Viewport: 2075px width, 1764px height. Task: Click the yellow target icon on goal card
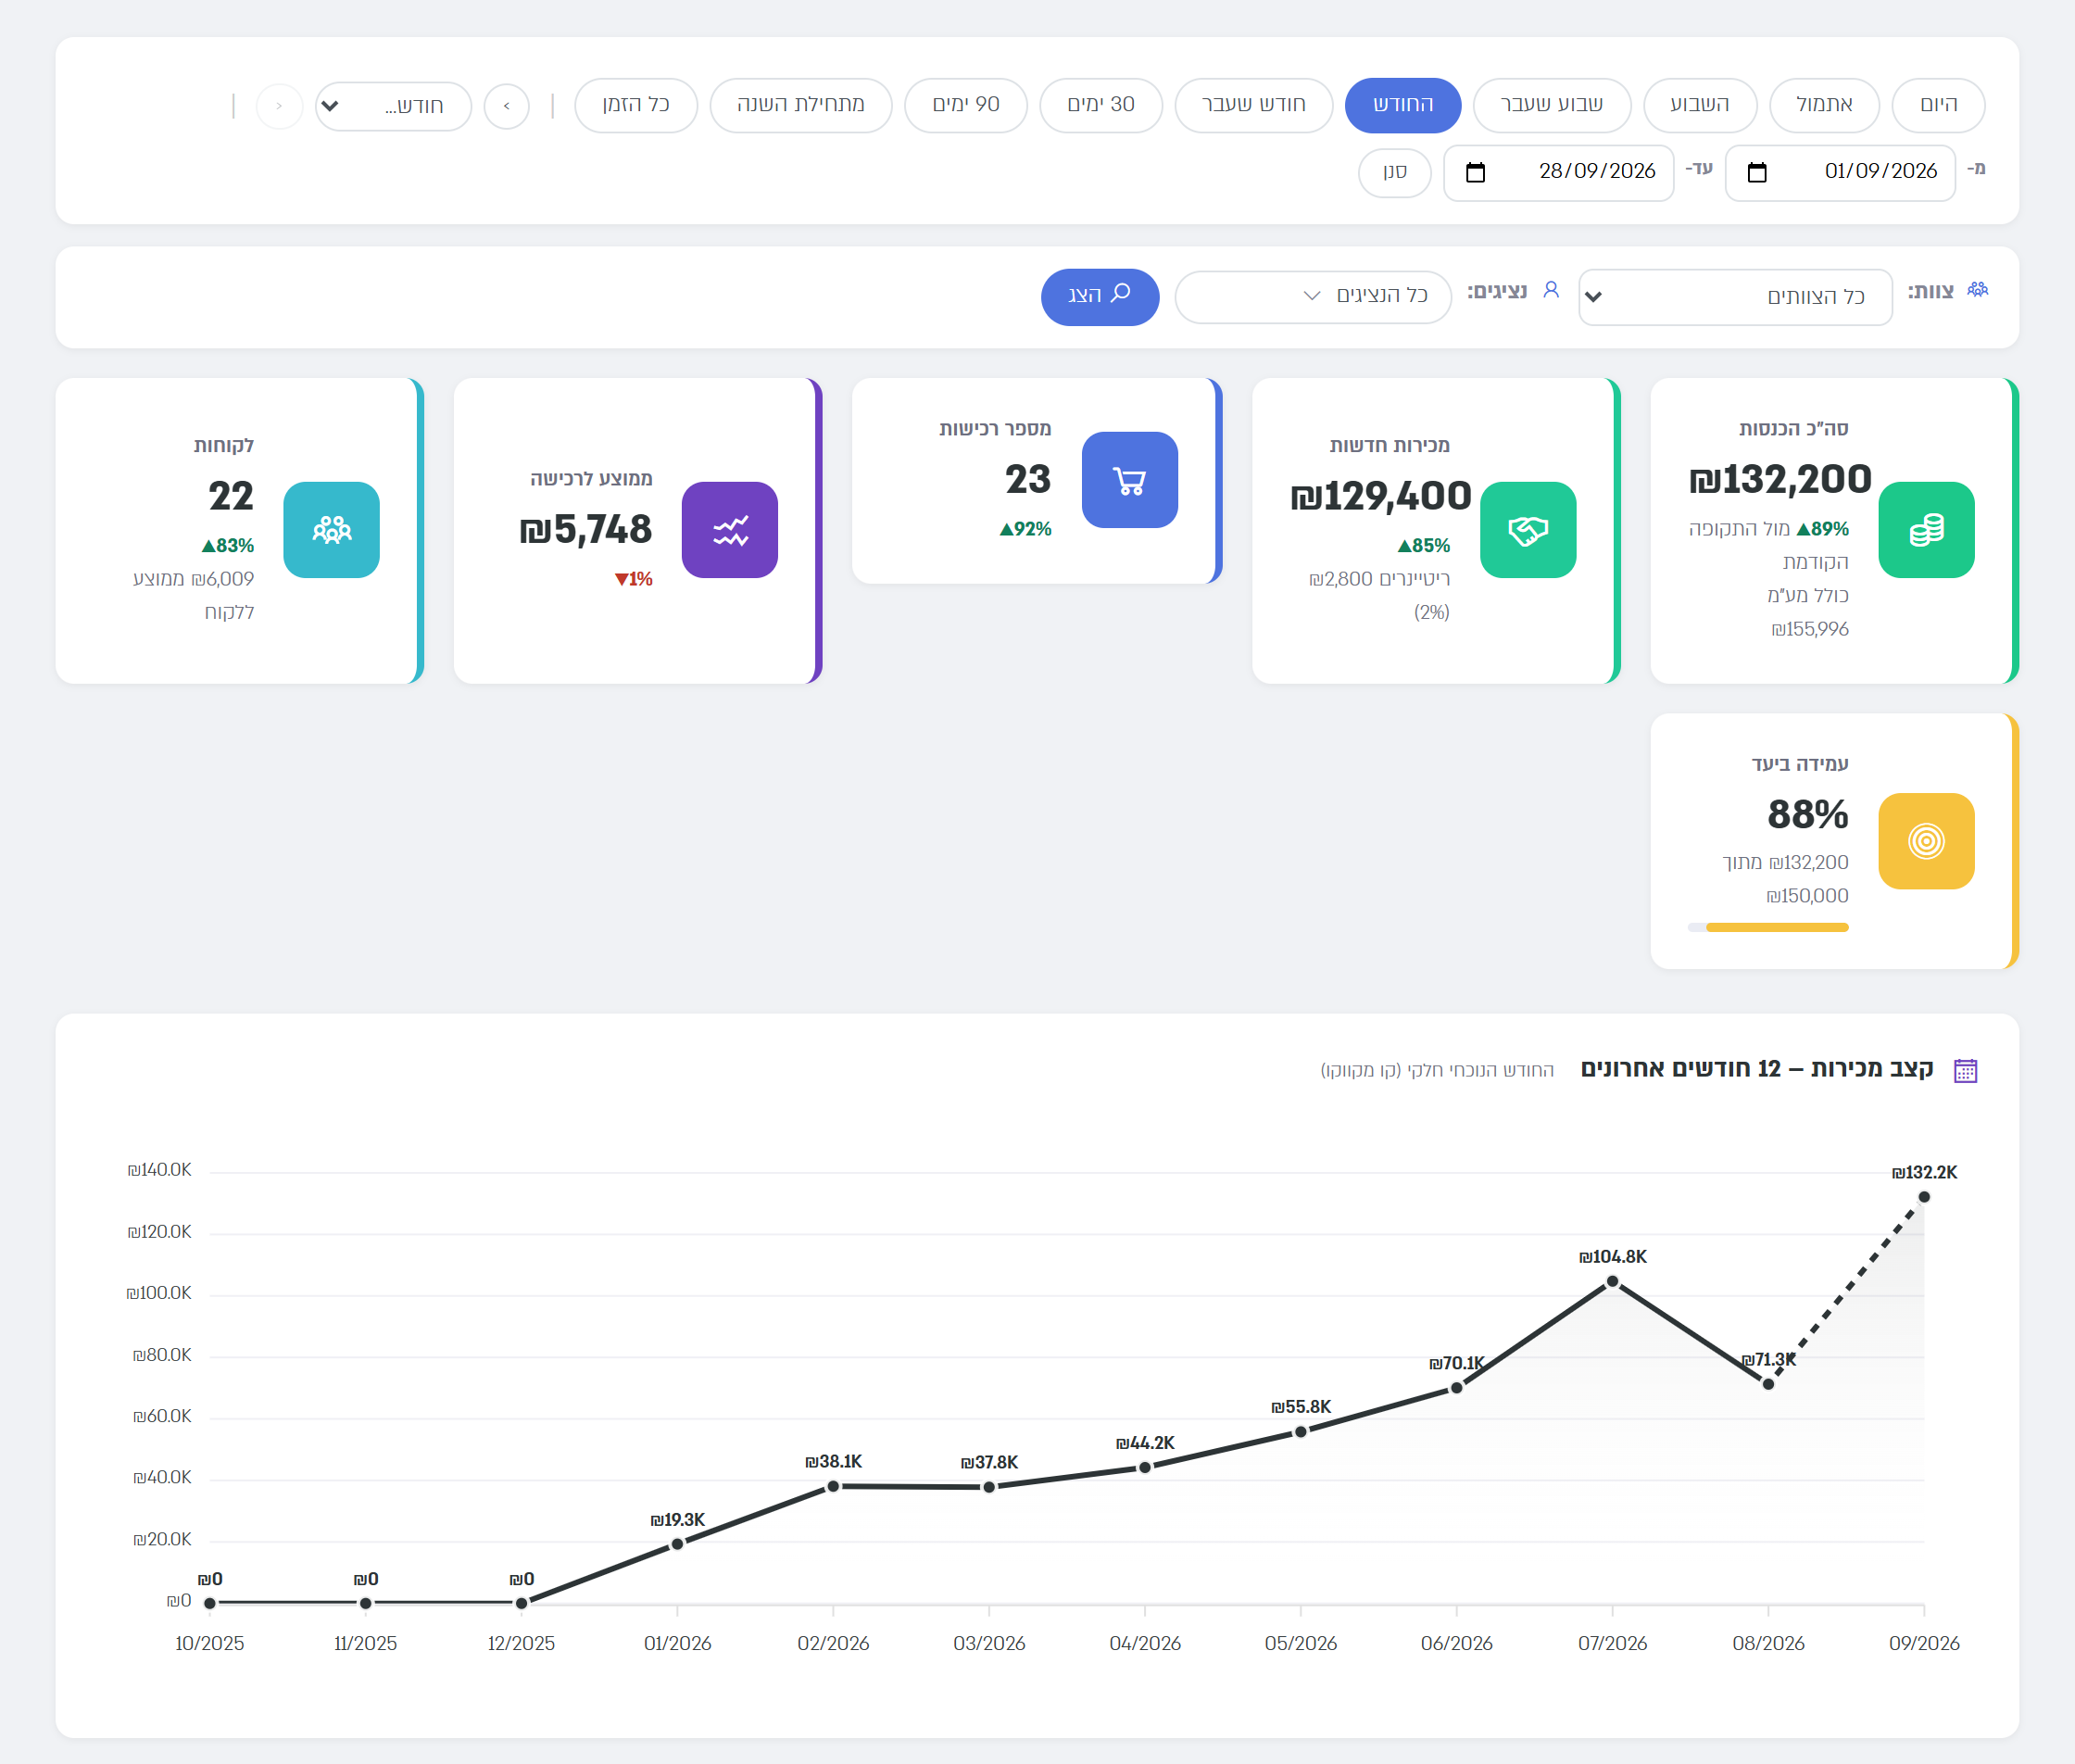pos(1925,841)
